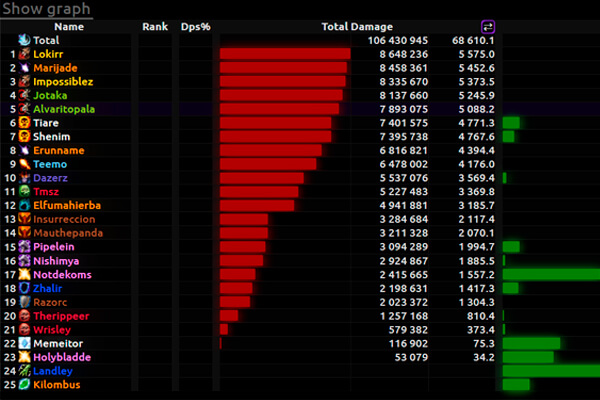Click the class icon beside Memeitor

[x=24, y=343]
